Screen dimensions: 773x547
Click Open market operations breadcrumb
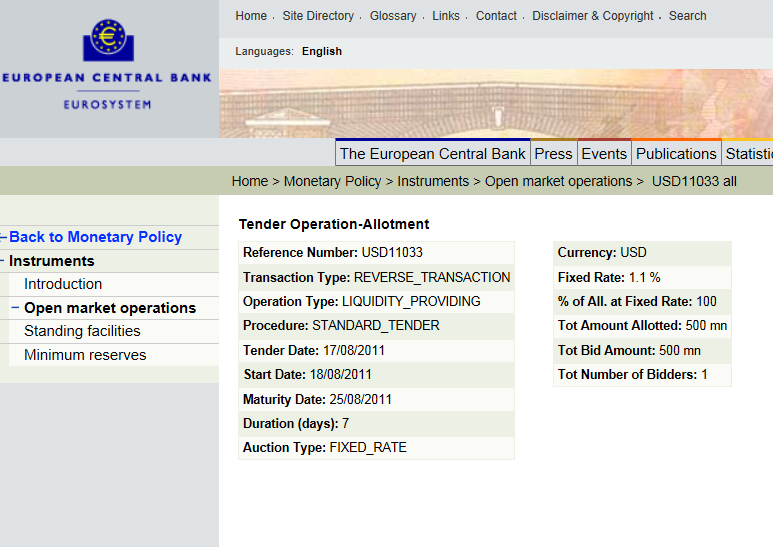coord(558,181)
